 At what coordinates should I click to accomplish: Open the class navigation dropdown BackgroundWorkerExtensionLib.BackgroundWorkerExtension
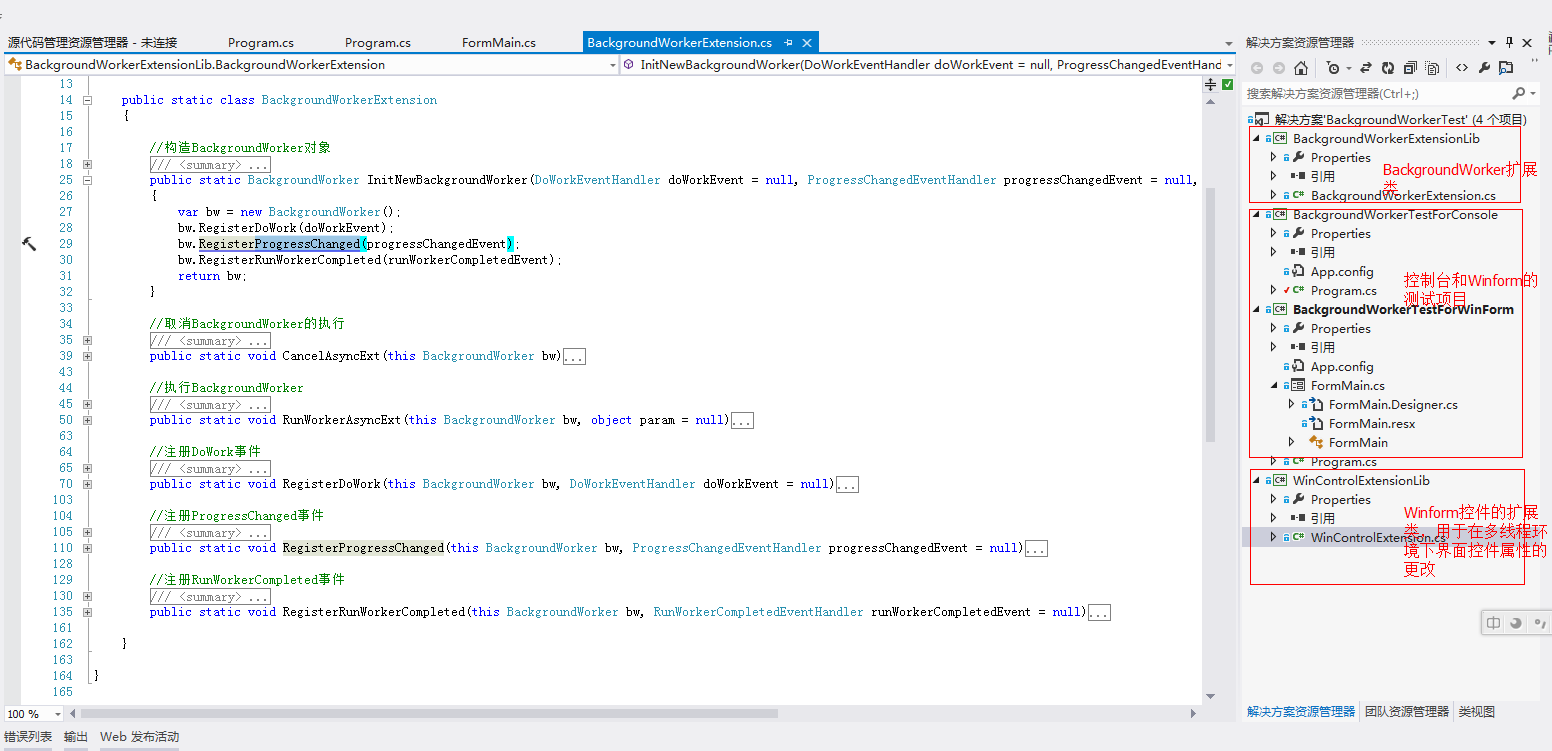click(312, 65)
